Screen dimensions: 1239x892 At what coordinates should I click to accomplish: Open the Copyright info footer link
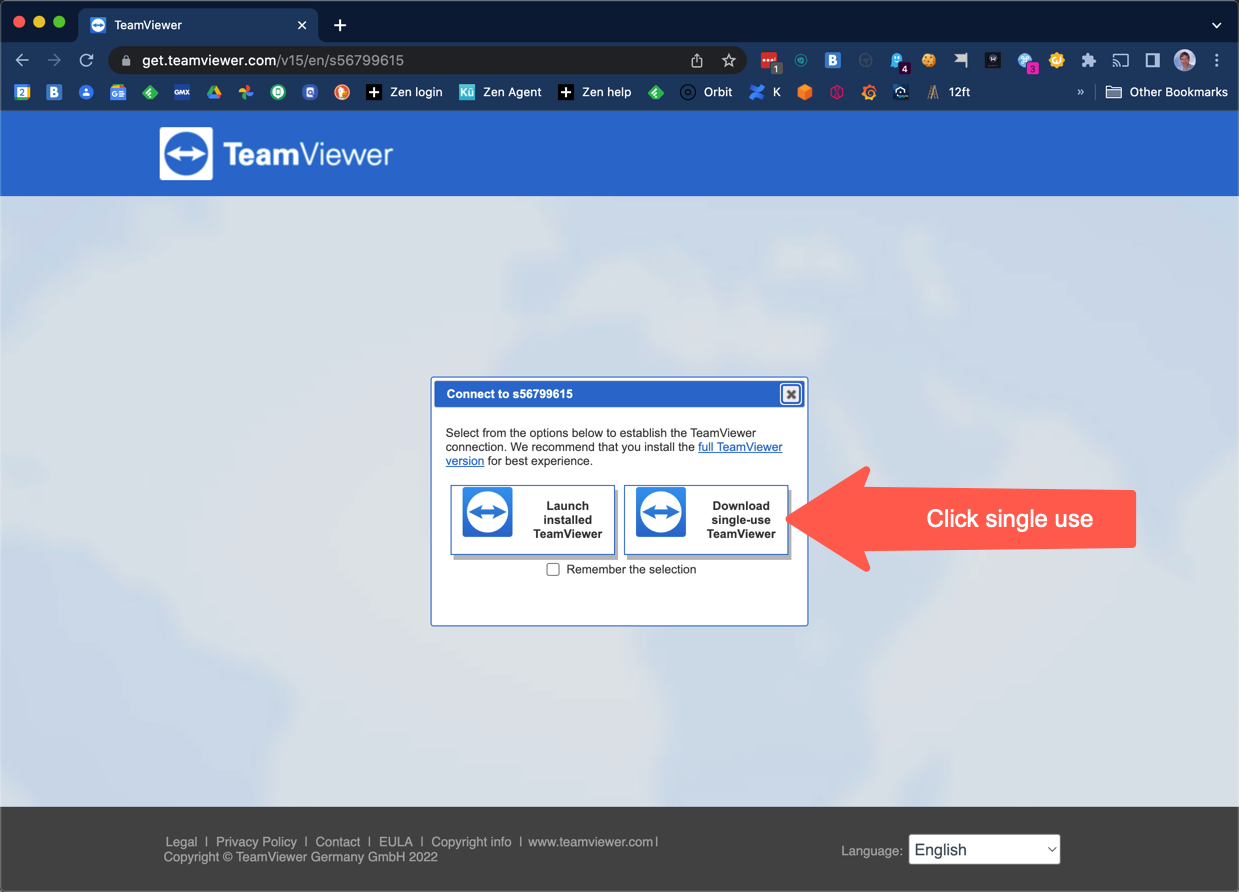471,842
